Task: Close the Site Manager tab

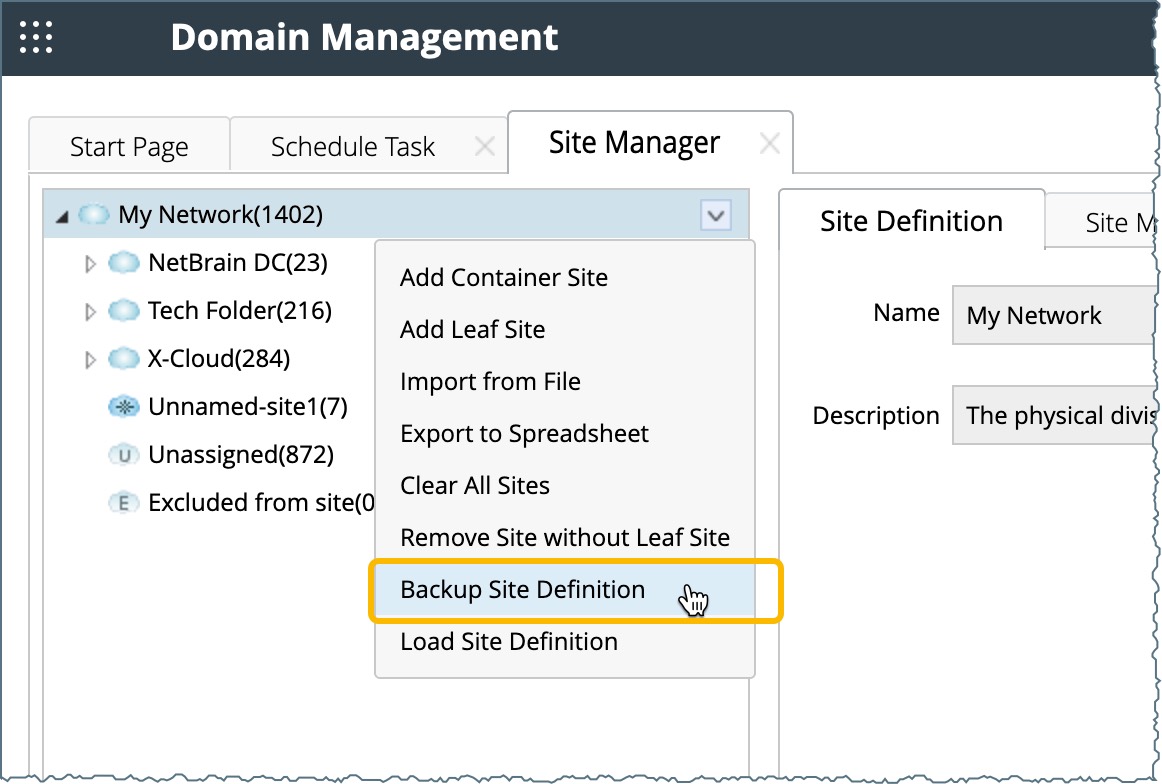Action: (769, 144)
